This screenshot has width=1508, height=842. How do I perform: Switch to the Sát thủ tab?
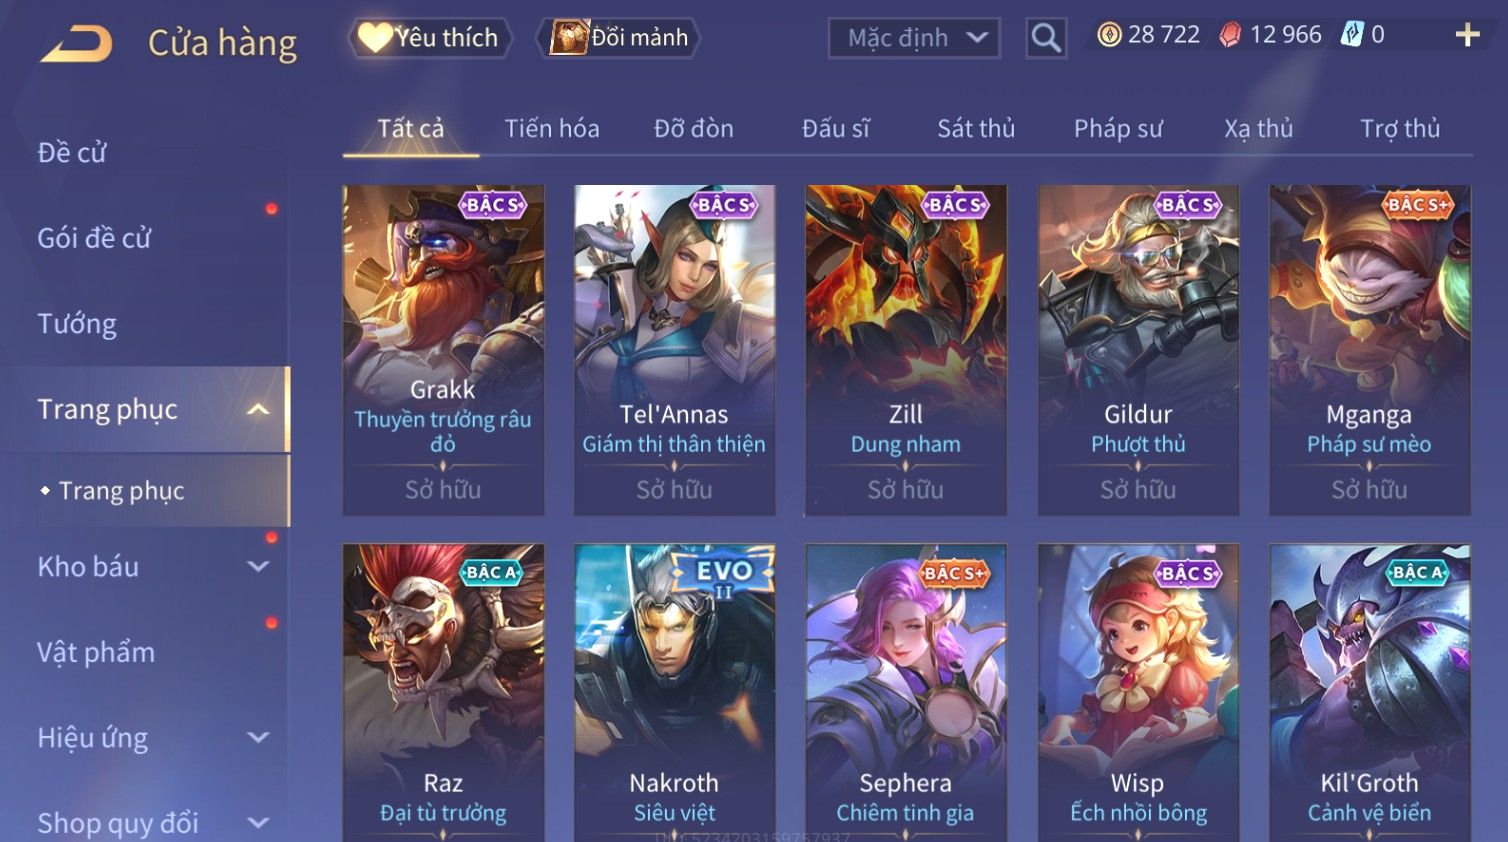coord(976,129)
